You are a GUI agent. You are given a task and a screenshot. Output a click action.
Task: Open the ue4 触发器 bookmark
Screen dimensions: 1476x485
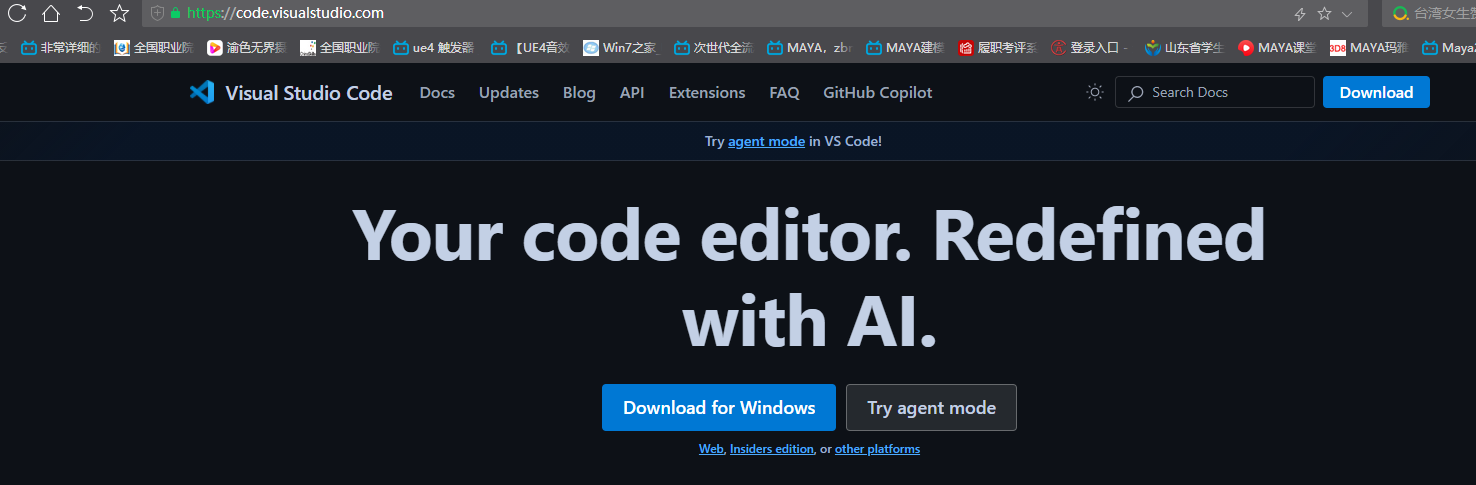pos(433,47)
